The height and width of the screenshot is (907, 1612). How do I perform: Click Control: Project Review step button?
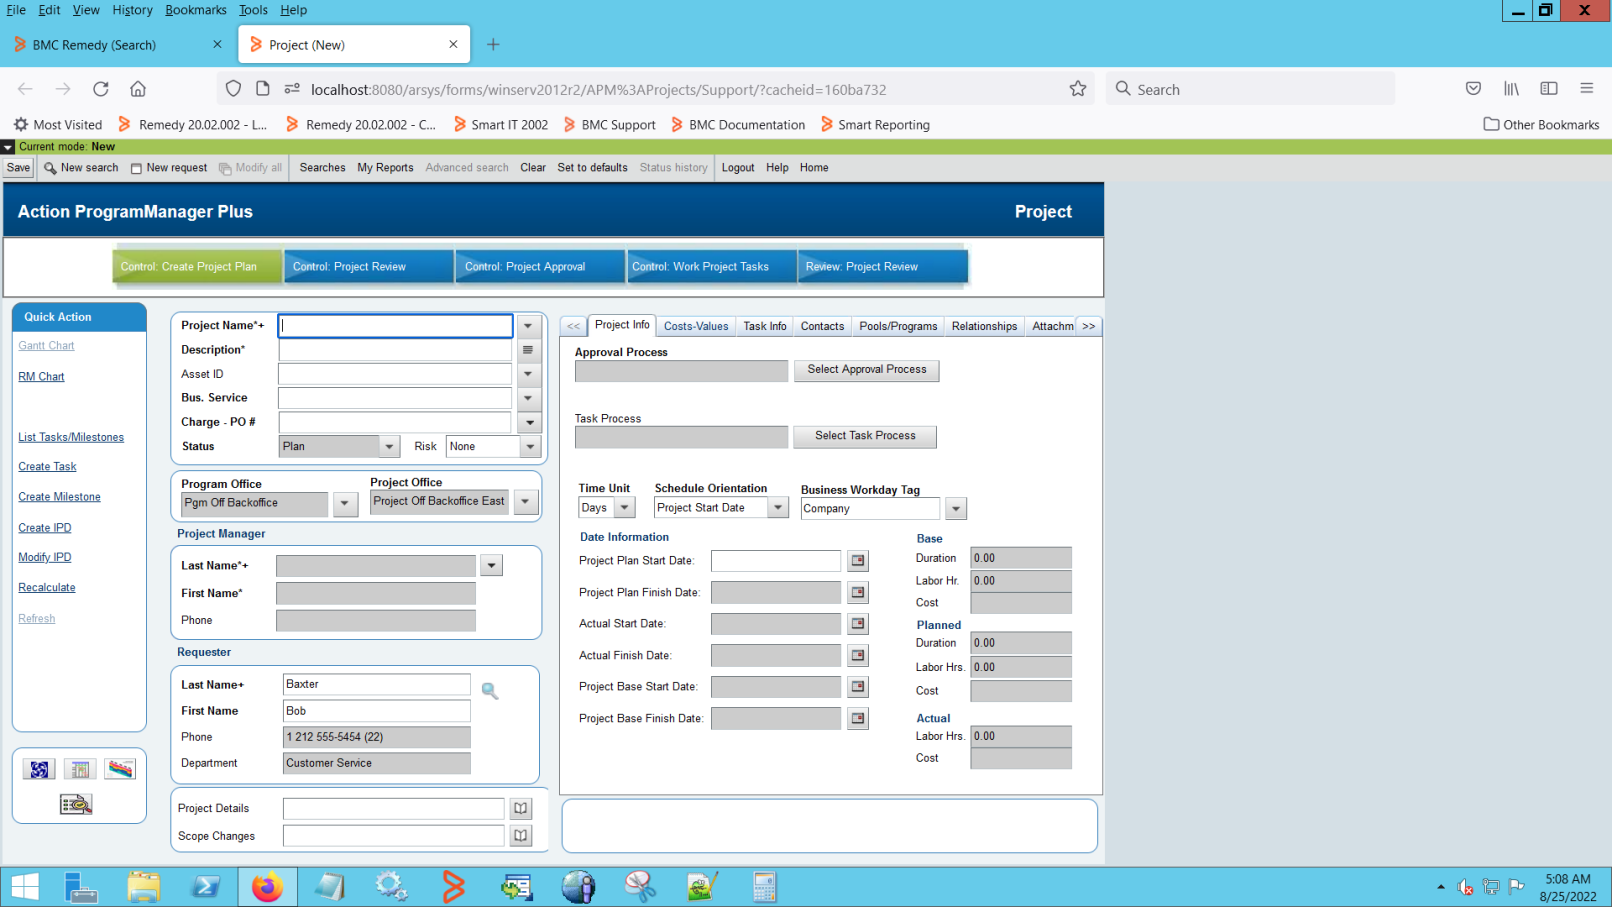pos(368,267)
